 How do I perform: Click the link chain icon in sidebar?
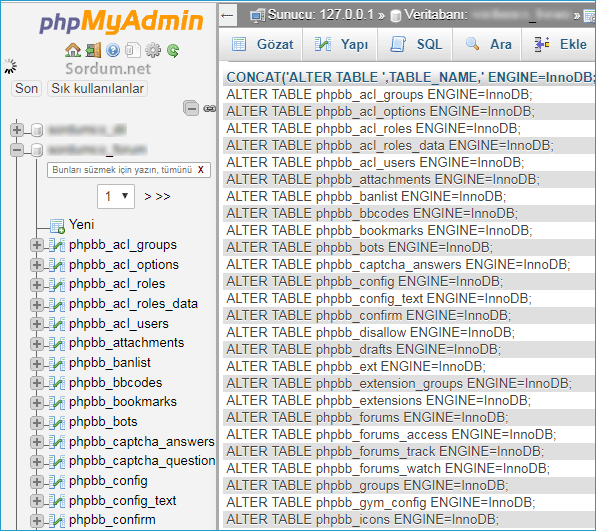coord(209,109)
